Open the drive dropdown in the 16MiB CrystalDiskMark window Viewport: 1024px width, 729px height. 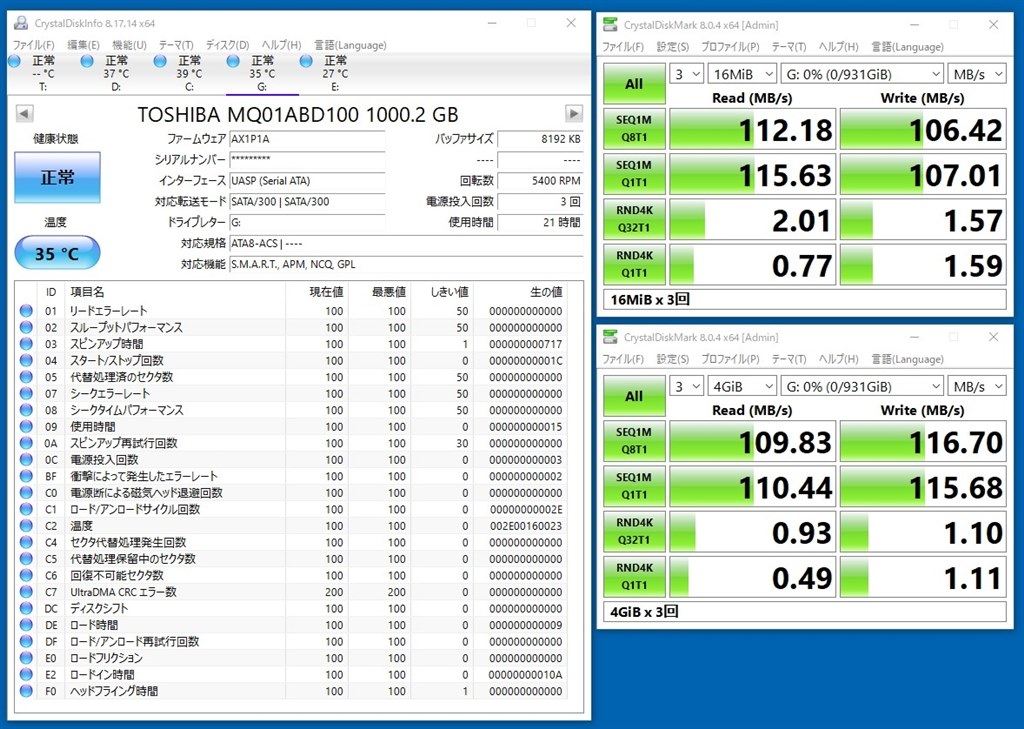coord(862,74)
